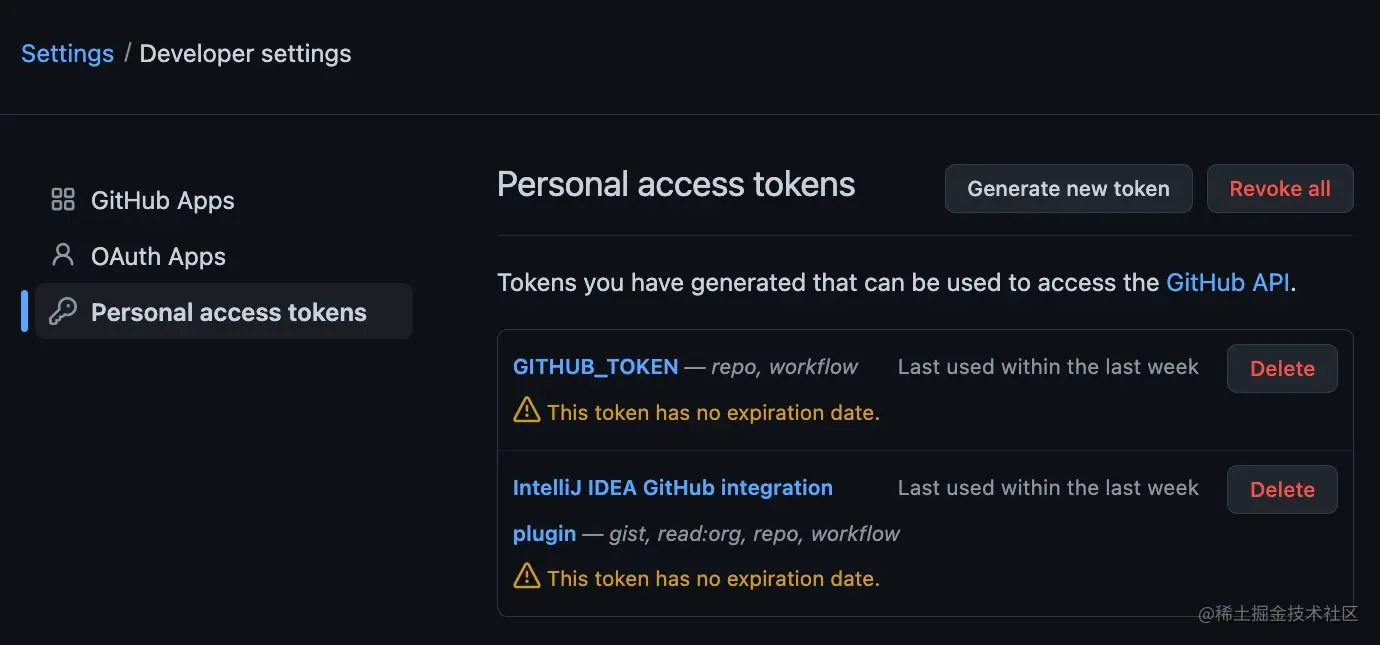The width and height of the screenshot is (1380, 645).
Task: Open the Settings breadcrumb link
Action: pyautogui.click(x=66, y=53)
